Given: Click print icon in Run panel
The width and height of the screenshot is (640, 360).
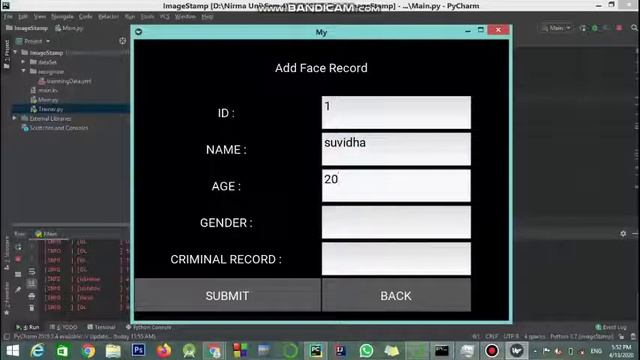Looking at the screenshot, I should coord(32,296).
